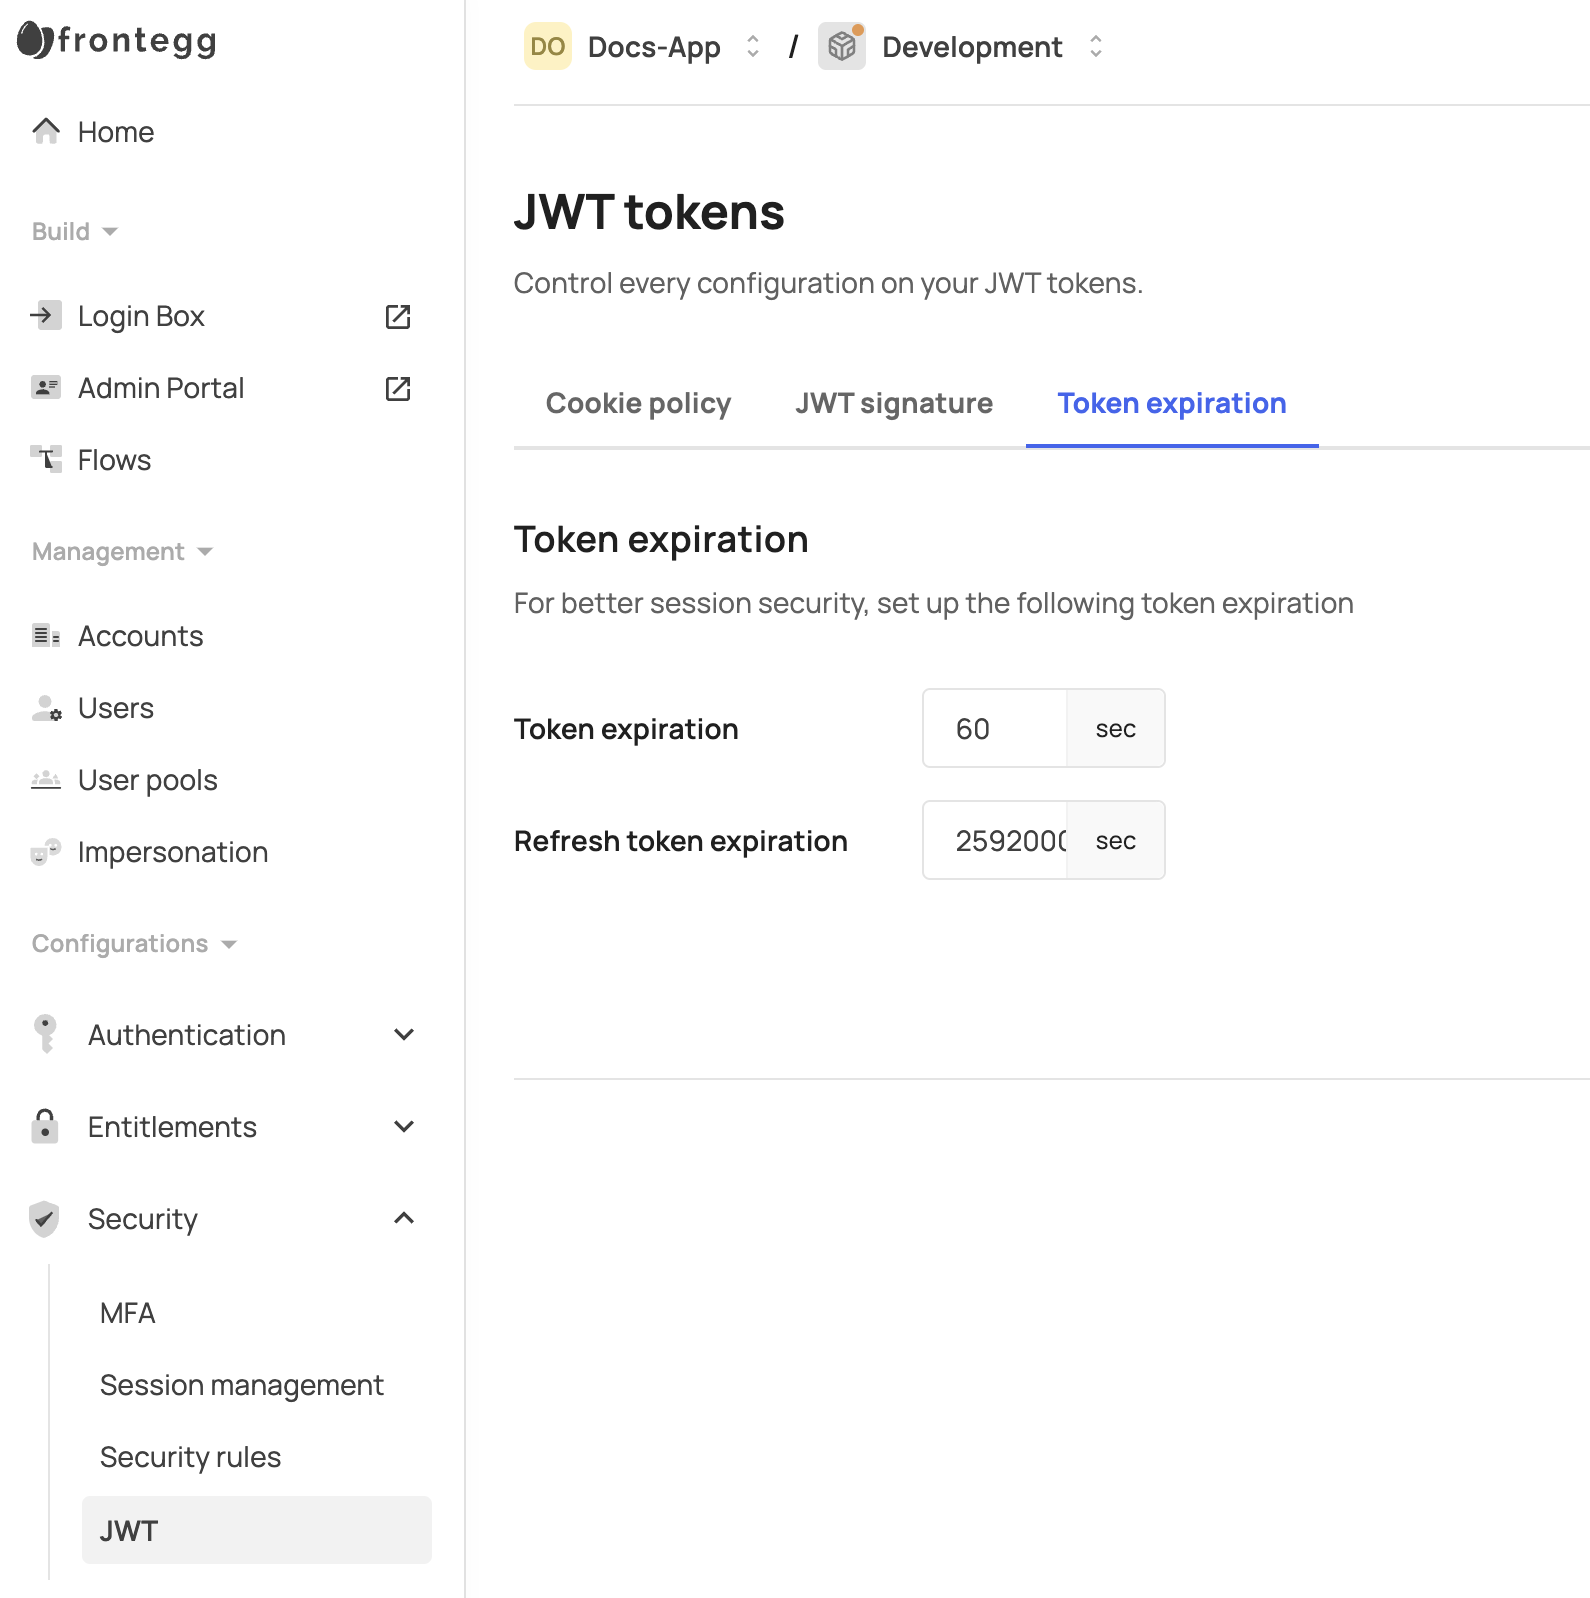Open Flows page
Screen dimensions: 1590x1598
[x=114, y=460]
